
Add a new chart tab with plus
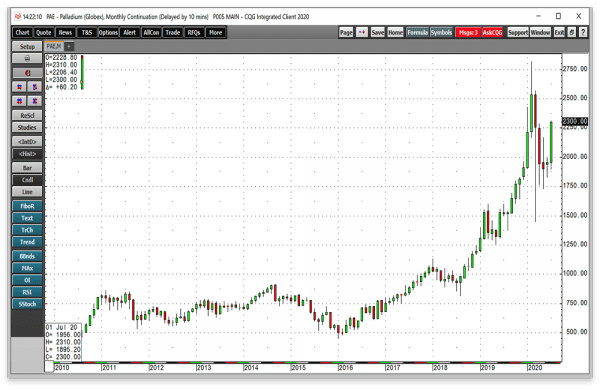click(69, 46)
